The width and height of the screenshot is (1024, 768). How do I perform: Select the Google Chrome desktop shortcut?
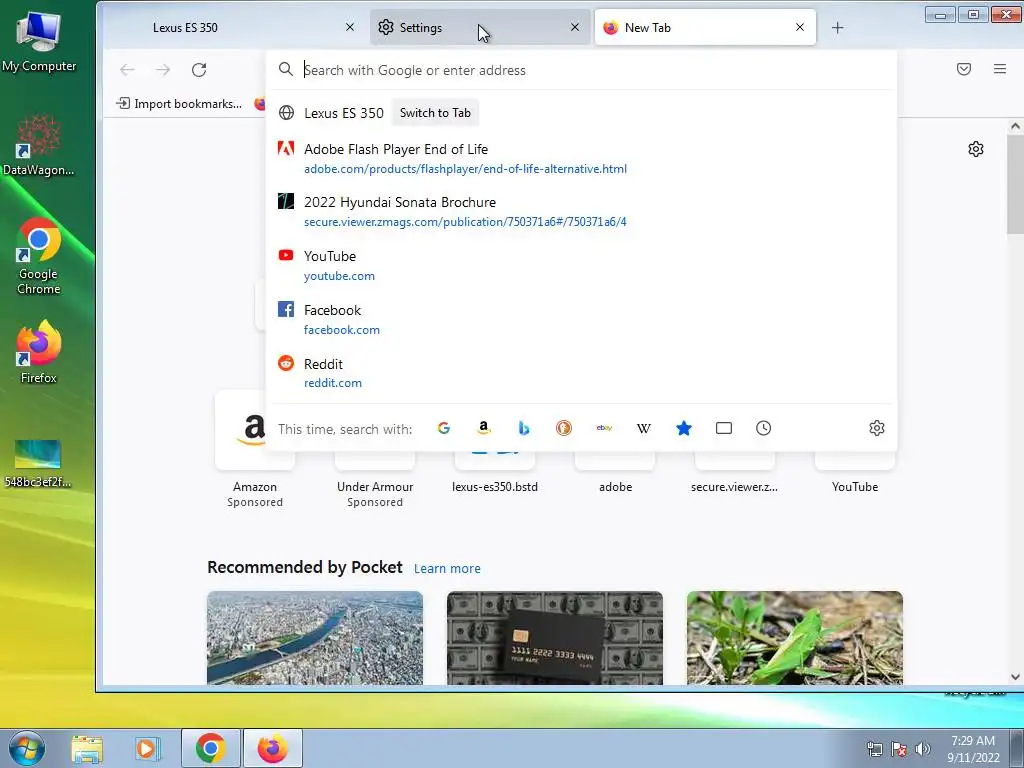(39, 257)
